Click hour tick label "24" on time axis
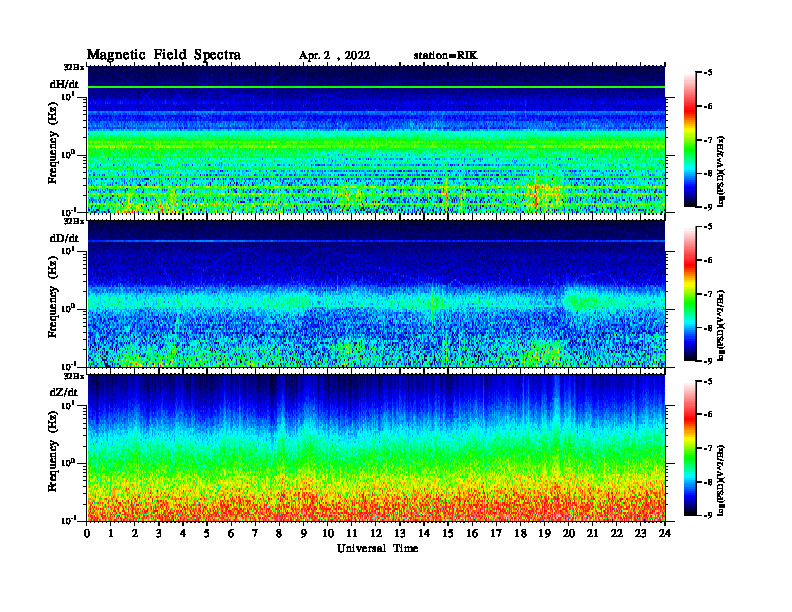Viewport: 792px width, 612px height. 665,533
